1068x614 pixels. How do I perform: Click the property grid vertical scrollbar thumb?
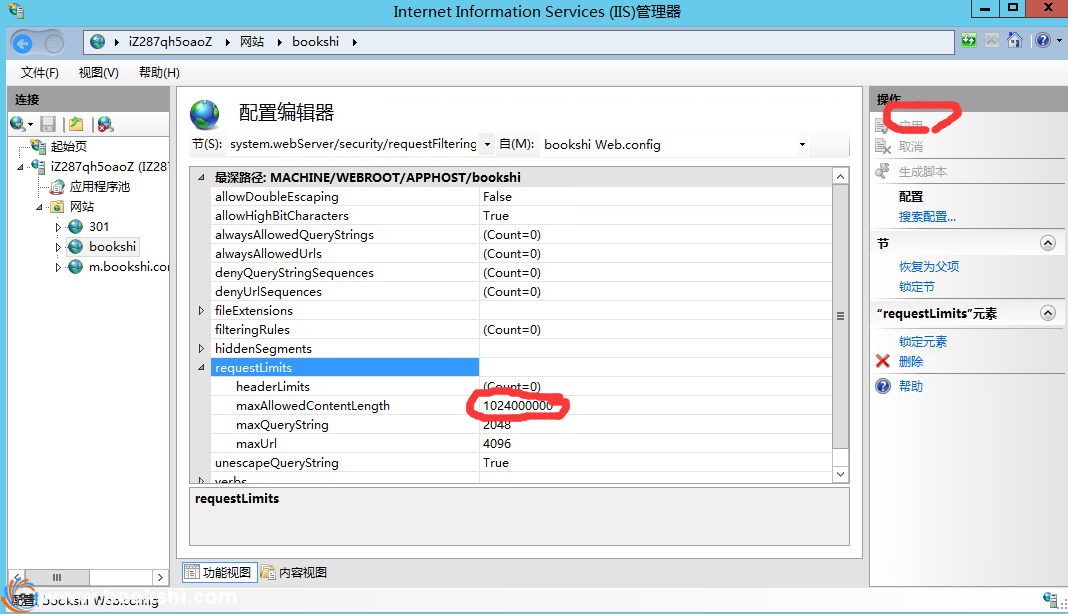click(x=841, y=316)
